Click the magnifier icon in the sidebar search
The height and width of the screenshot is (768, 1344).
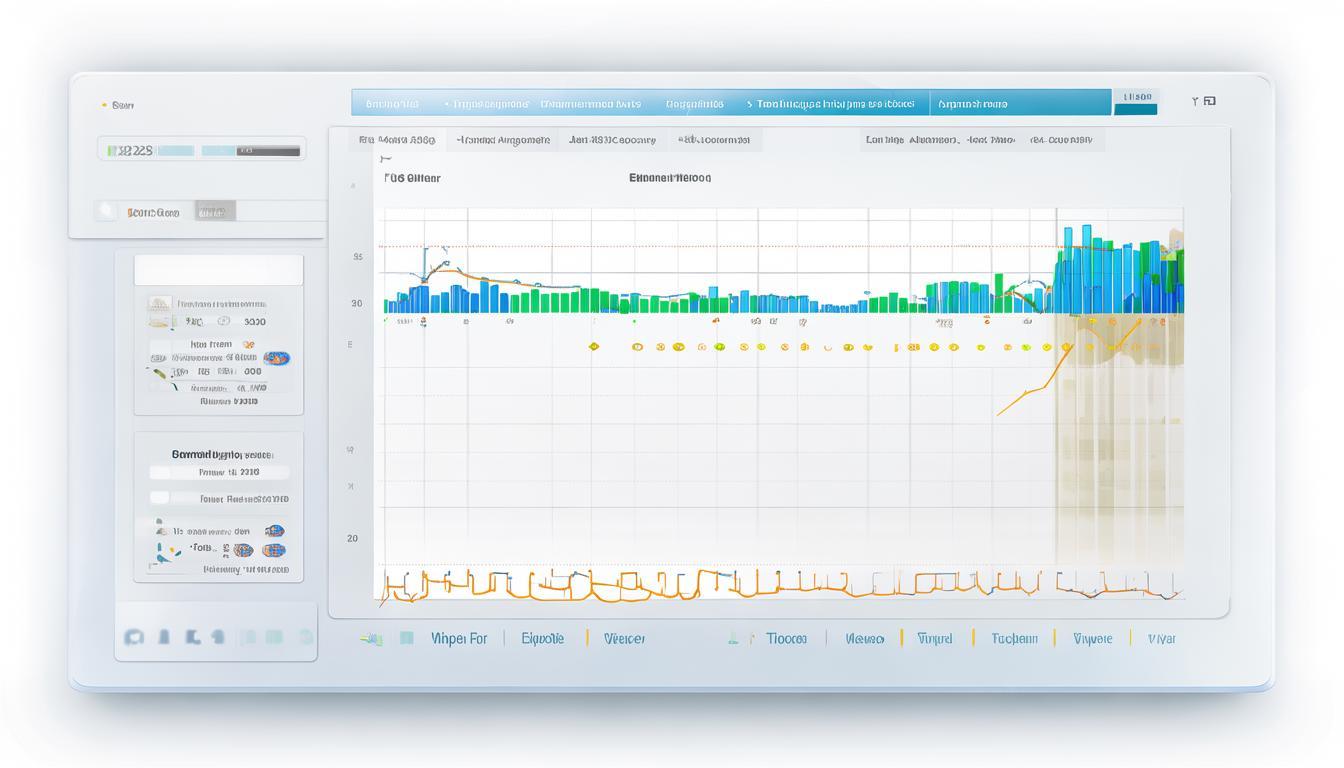[106, 211]
